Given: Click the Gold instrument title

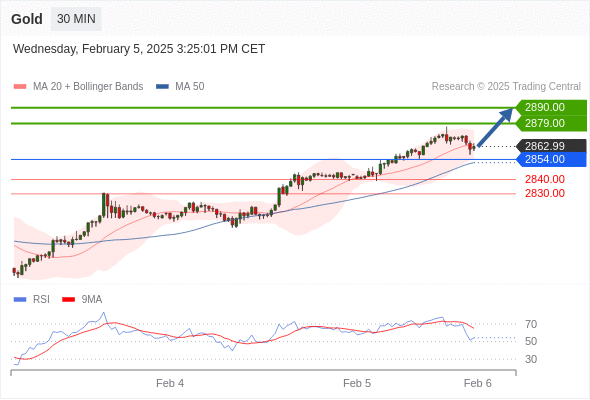Looking at the screenshot, I should (27, 19).
